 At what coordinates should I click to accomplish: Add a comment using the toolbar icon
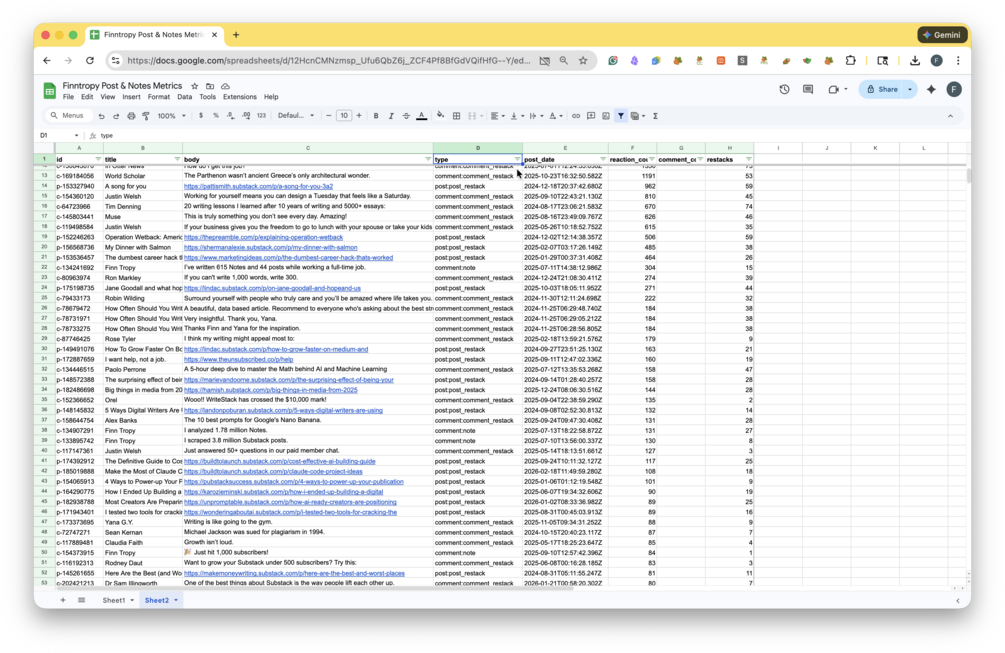point(591,116)
